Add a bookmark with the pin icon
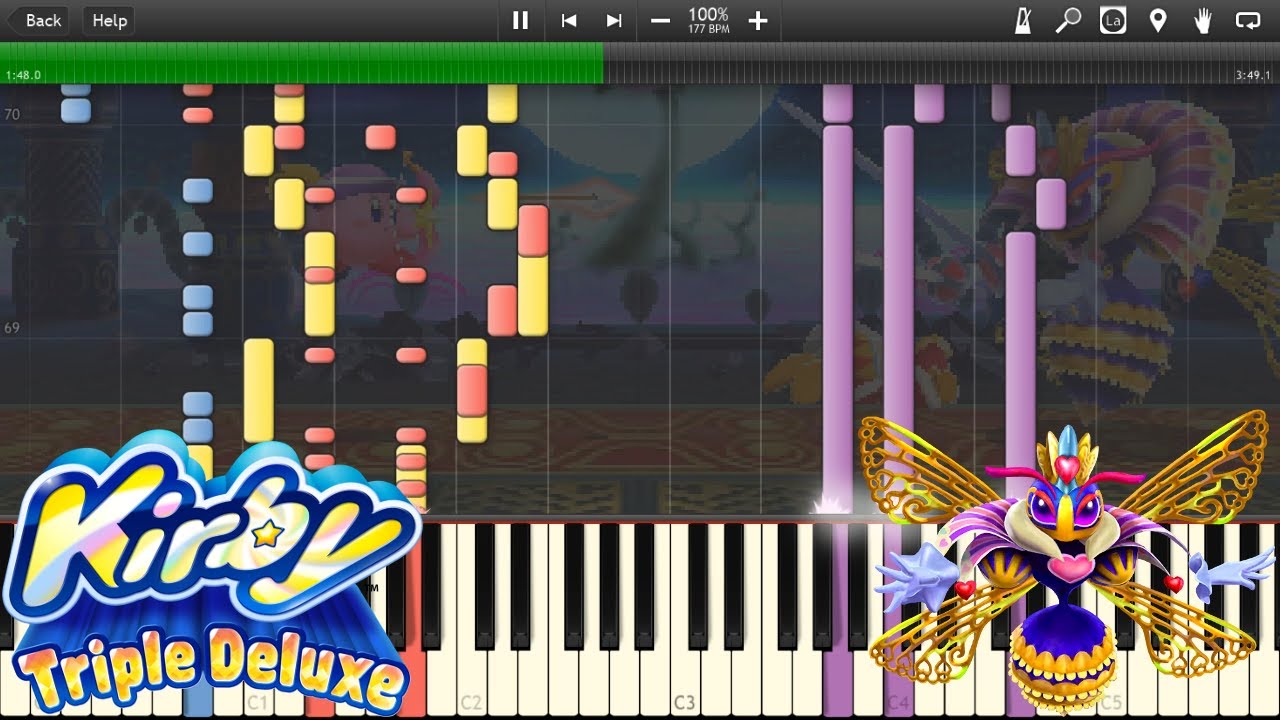The width and height of the screenshot is (1280, 720). click(x=1158, y=20)
